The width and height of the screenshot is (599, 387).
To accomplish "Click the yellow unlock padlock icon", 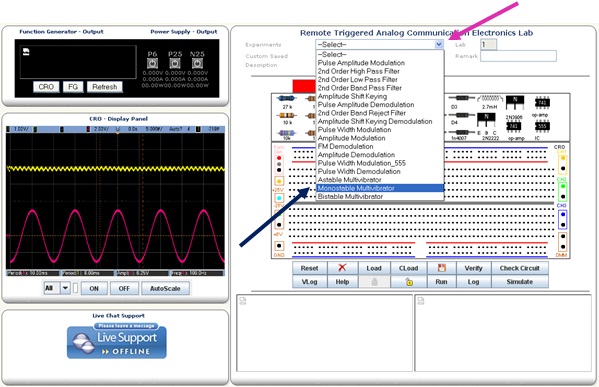I will tap(409, 282).
